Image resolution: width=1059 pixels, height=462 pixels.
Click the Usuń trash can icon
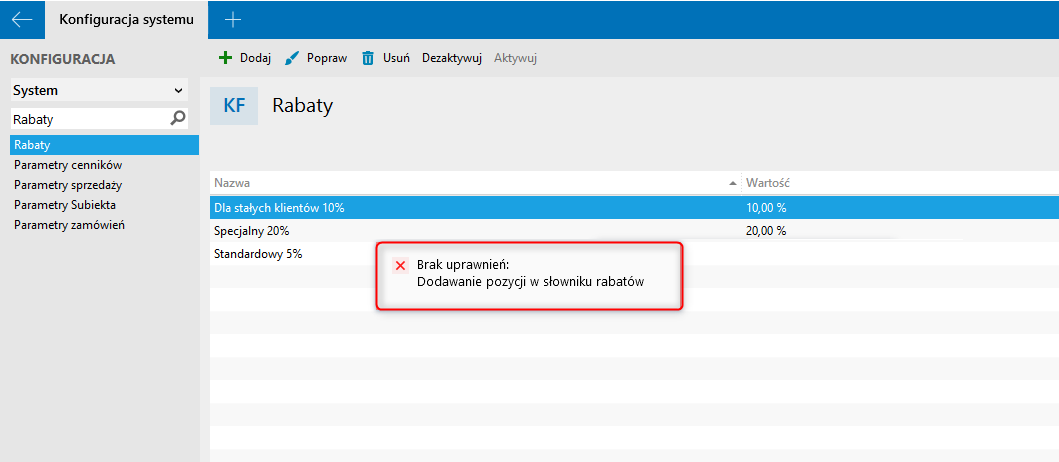368,58
